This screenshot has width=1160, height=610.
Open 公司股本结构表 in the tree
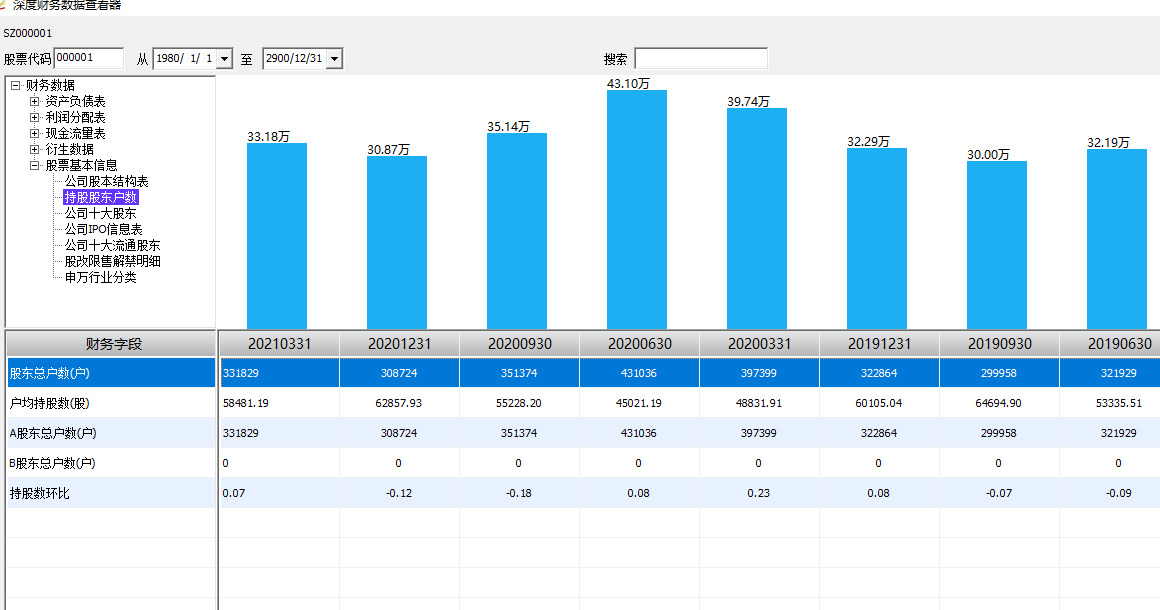click(107, 182)
